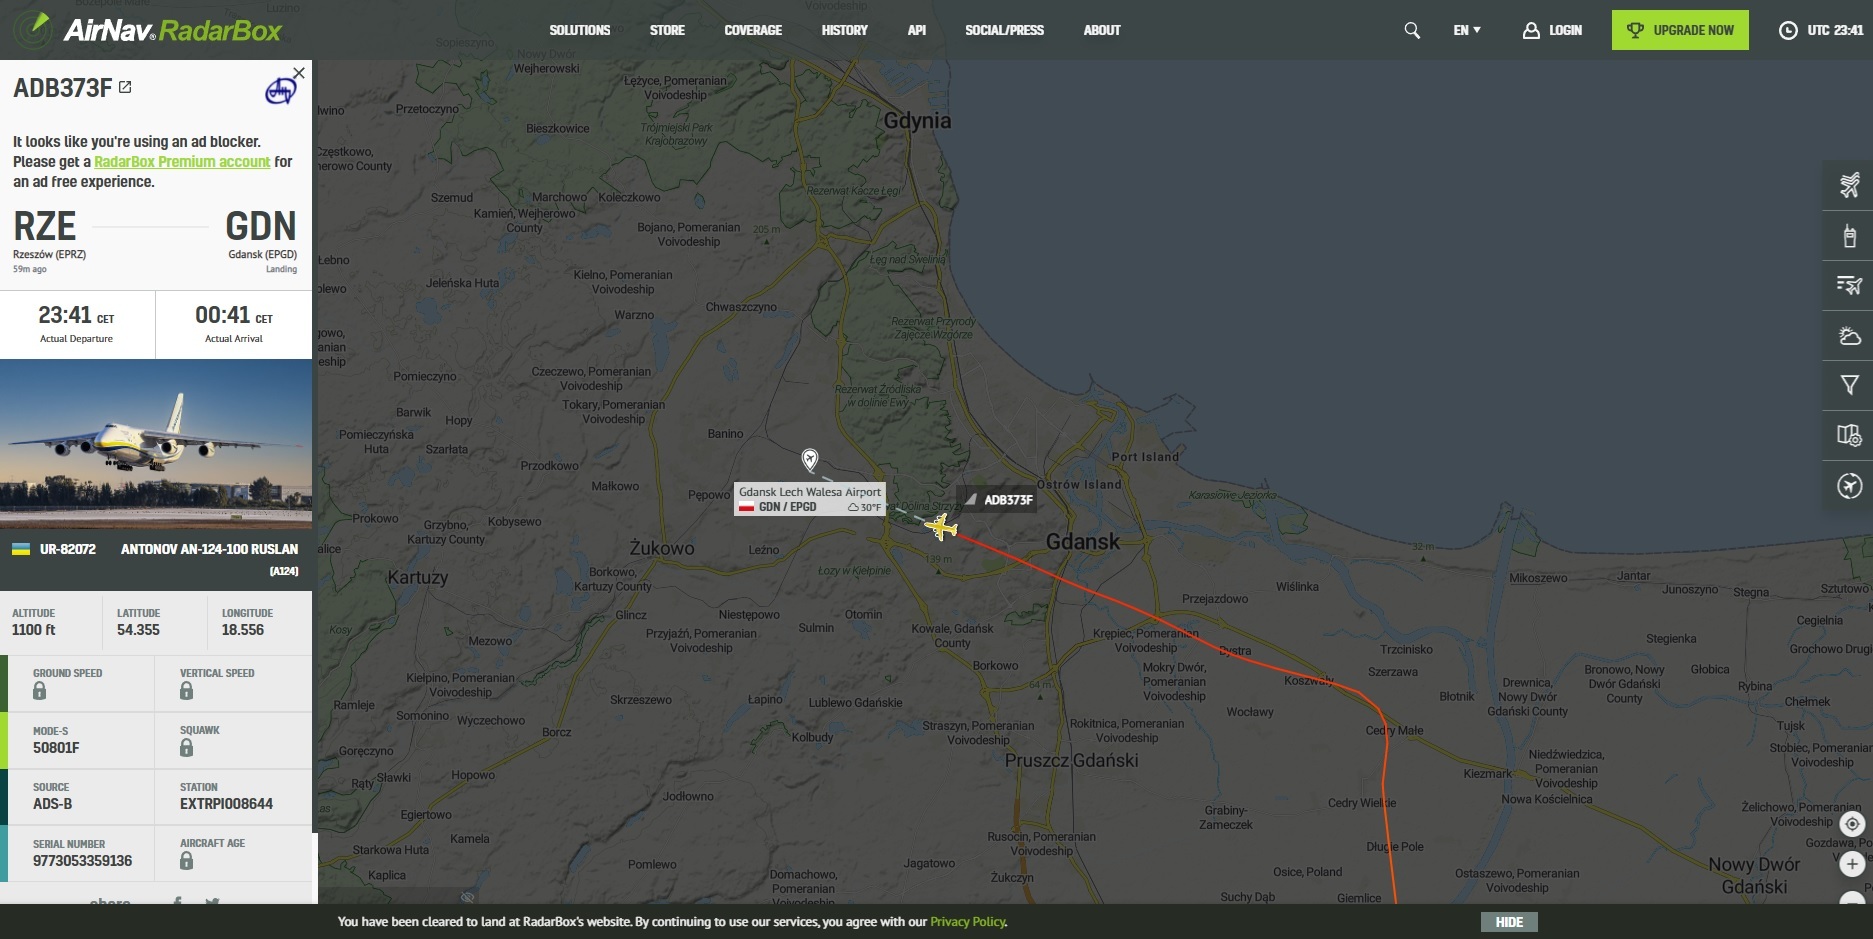The width and height of the screenshot is (1873, 939).
Task: Open the Antonov AN-124 aircraft photo
Action: tap(156, 443)
